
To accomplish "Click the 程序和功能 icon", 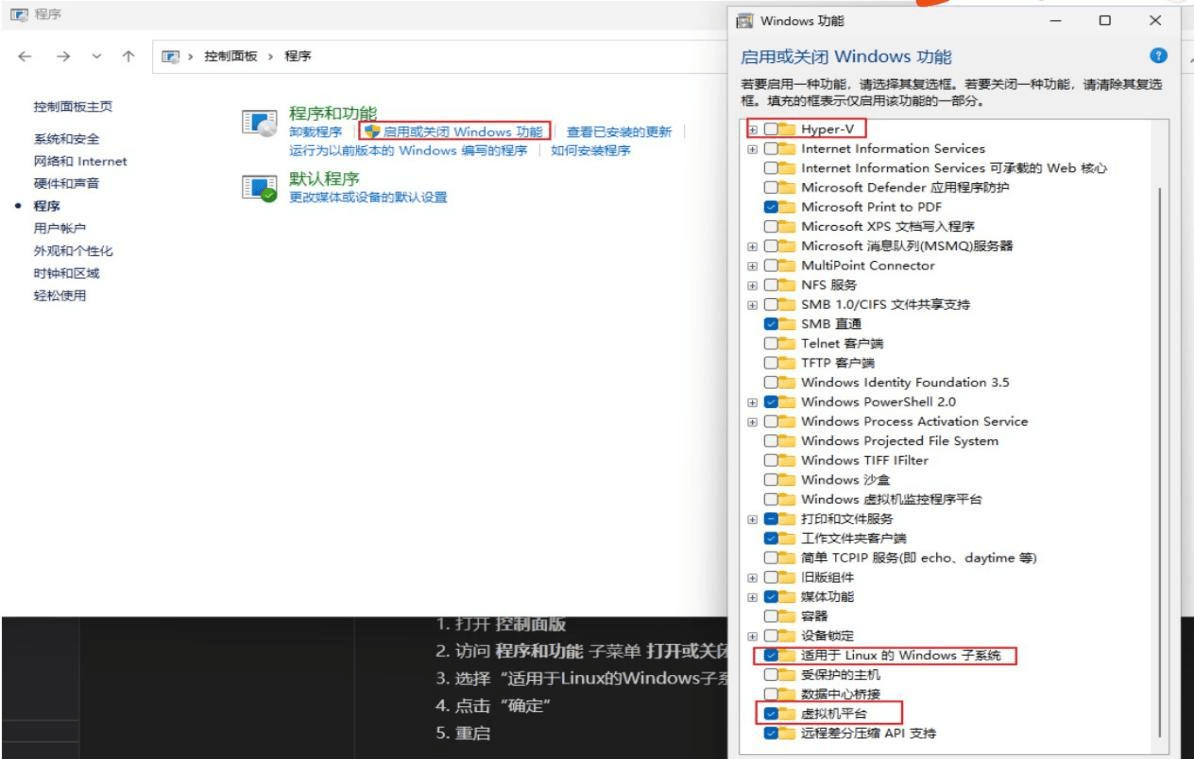I will pos(260,123).
